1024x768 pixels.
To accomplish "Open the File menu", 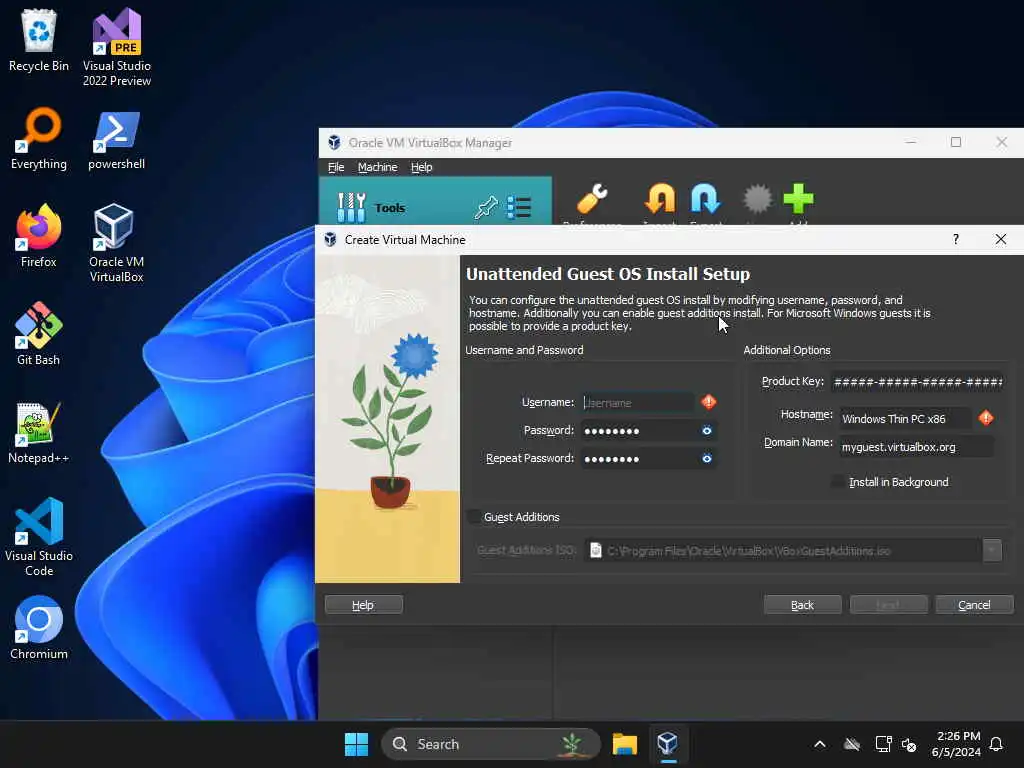I will [x=336, y=167].
